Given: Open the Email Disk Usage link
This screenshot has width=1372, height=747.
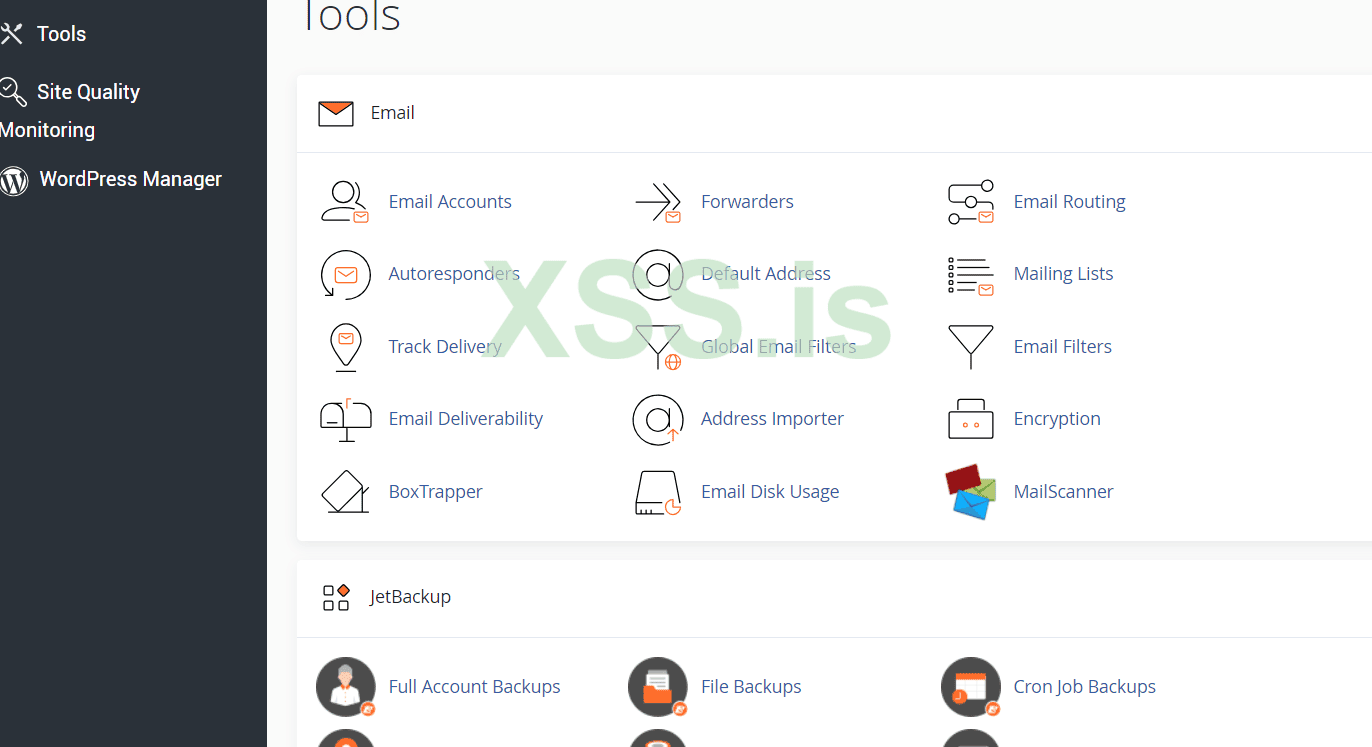Looking at the screenshot, I should (x=769, y=491).
